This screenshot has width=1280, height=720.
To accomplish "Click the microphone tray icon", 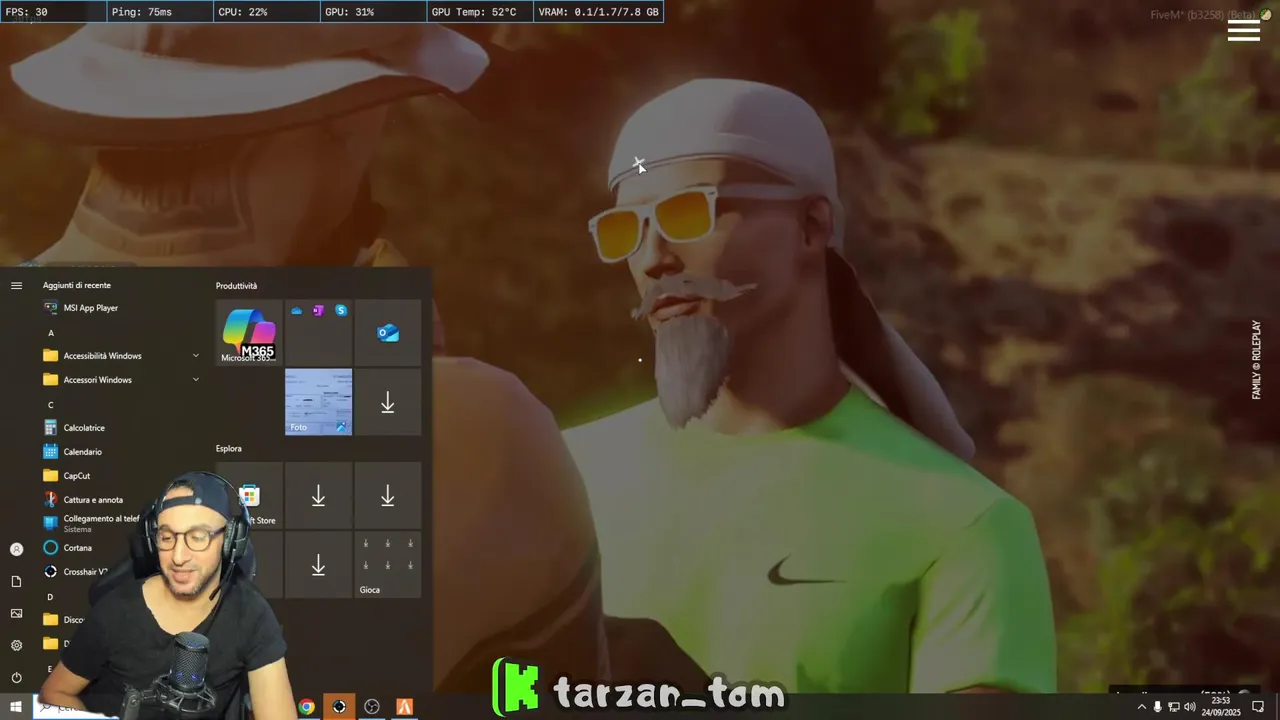I will coord(1158,707).
